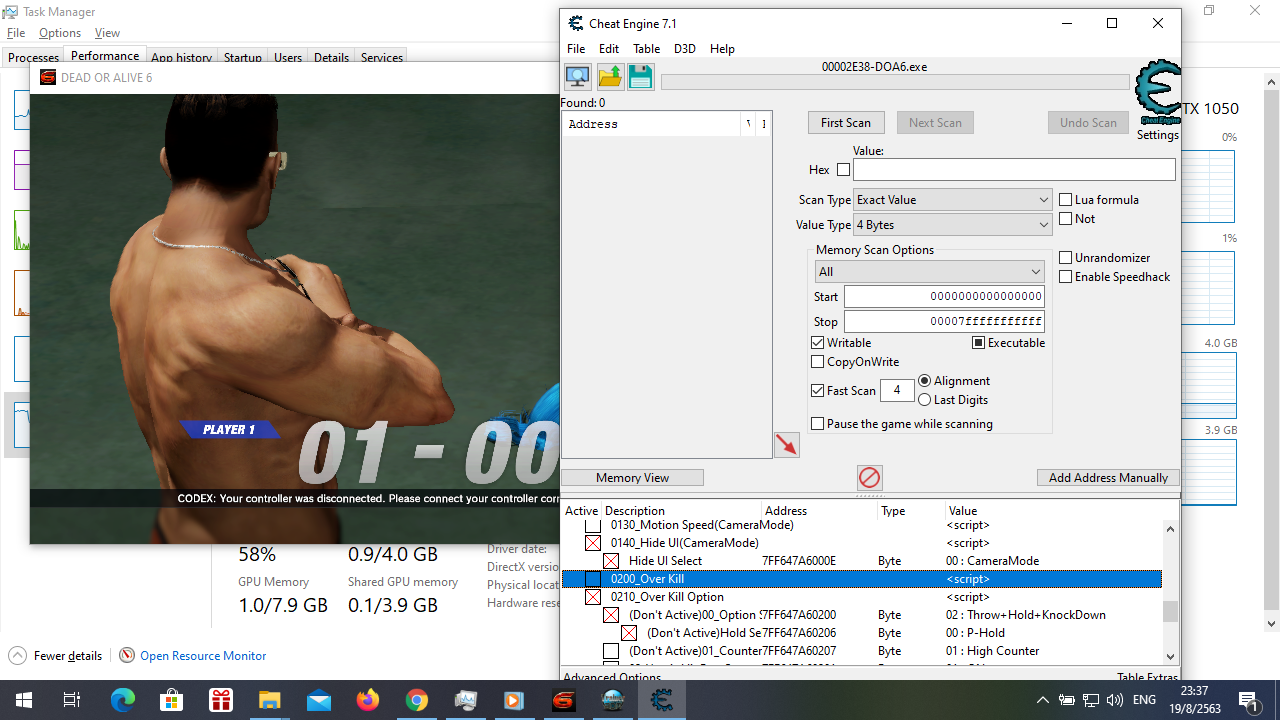
Task: Click the Cheat Engine logo settings icon
Action: point(1157,93)
